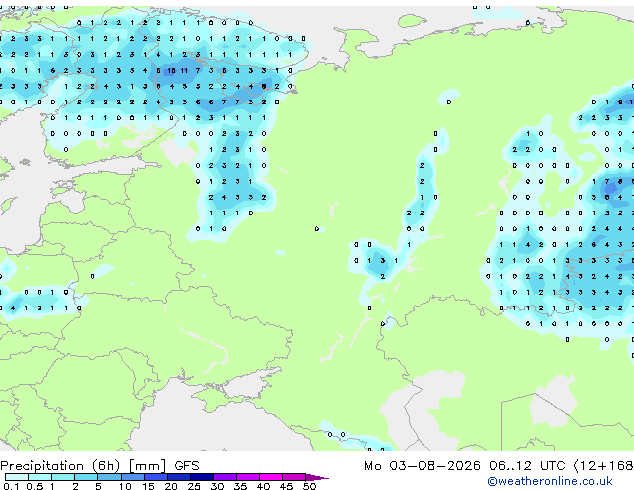
Task: Click the '10' precipitation value on the map
Action: 171,71
